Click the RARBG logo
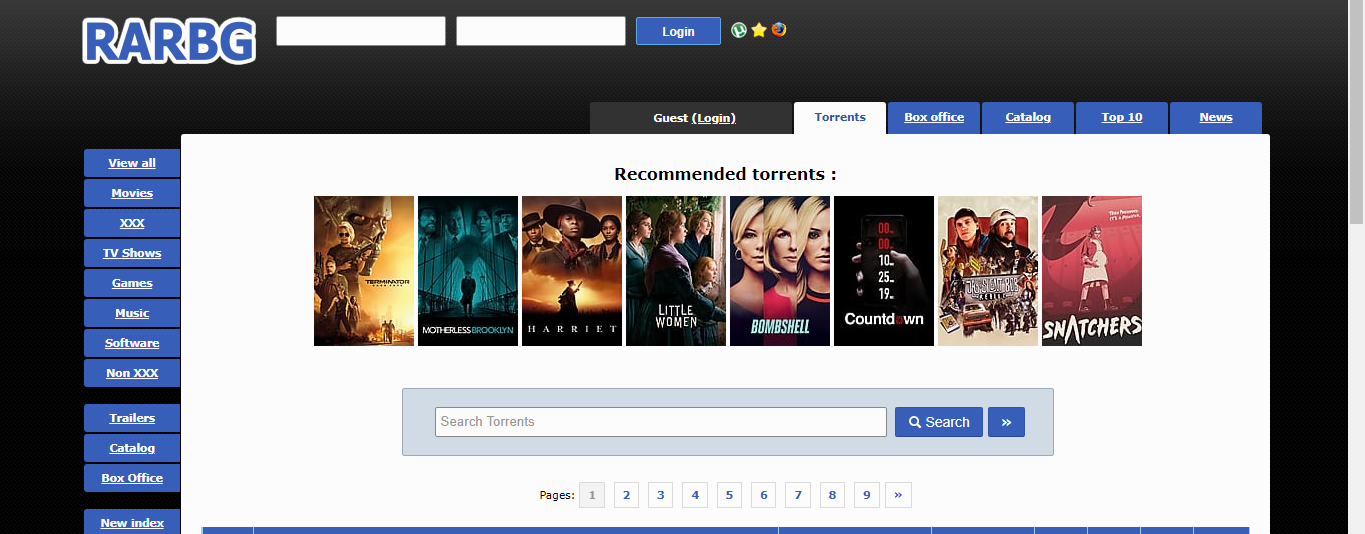This screenshot has height=534, width=1365. (x=169, y=41)
